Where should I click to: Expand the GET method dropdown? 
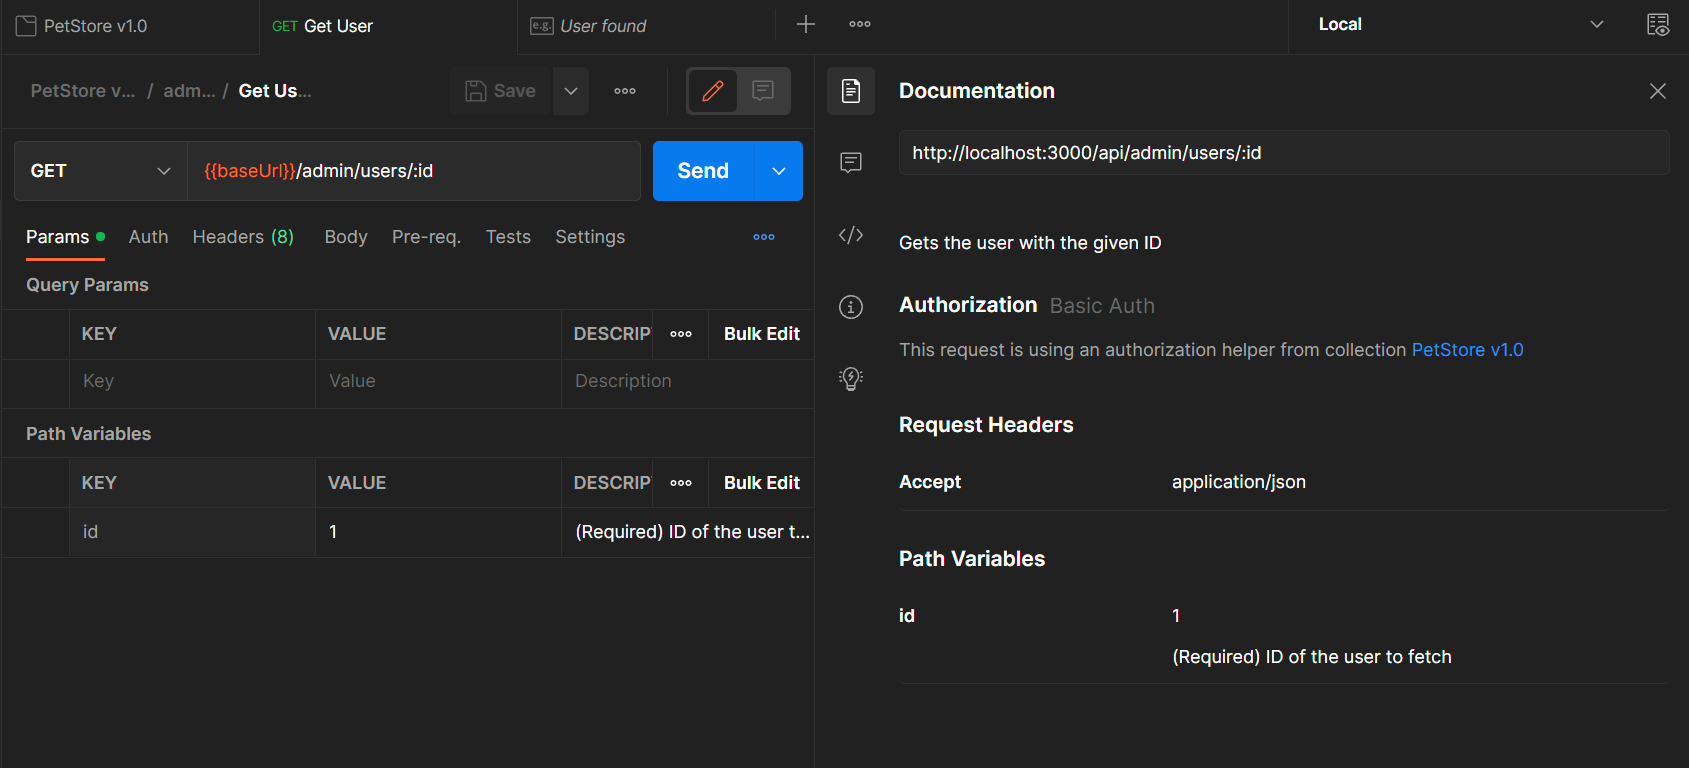(101, 171)
